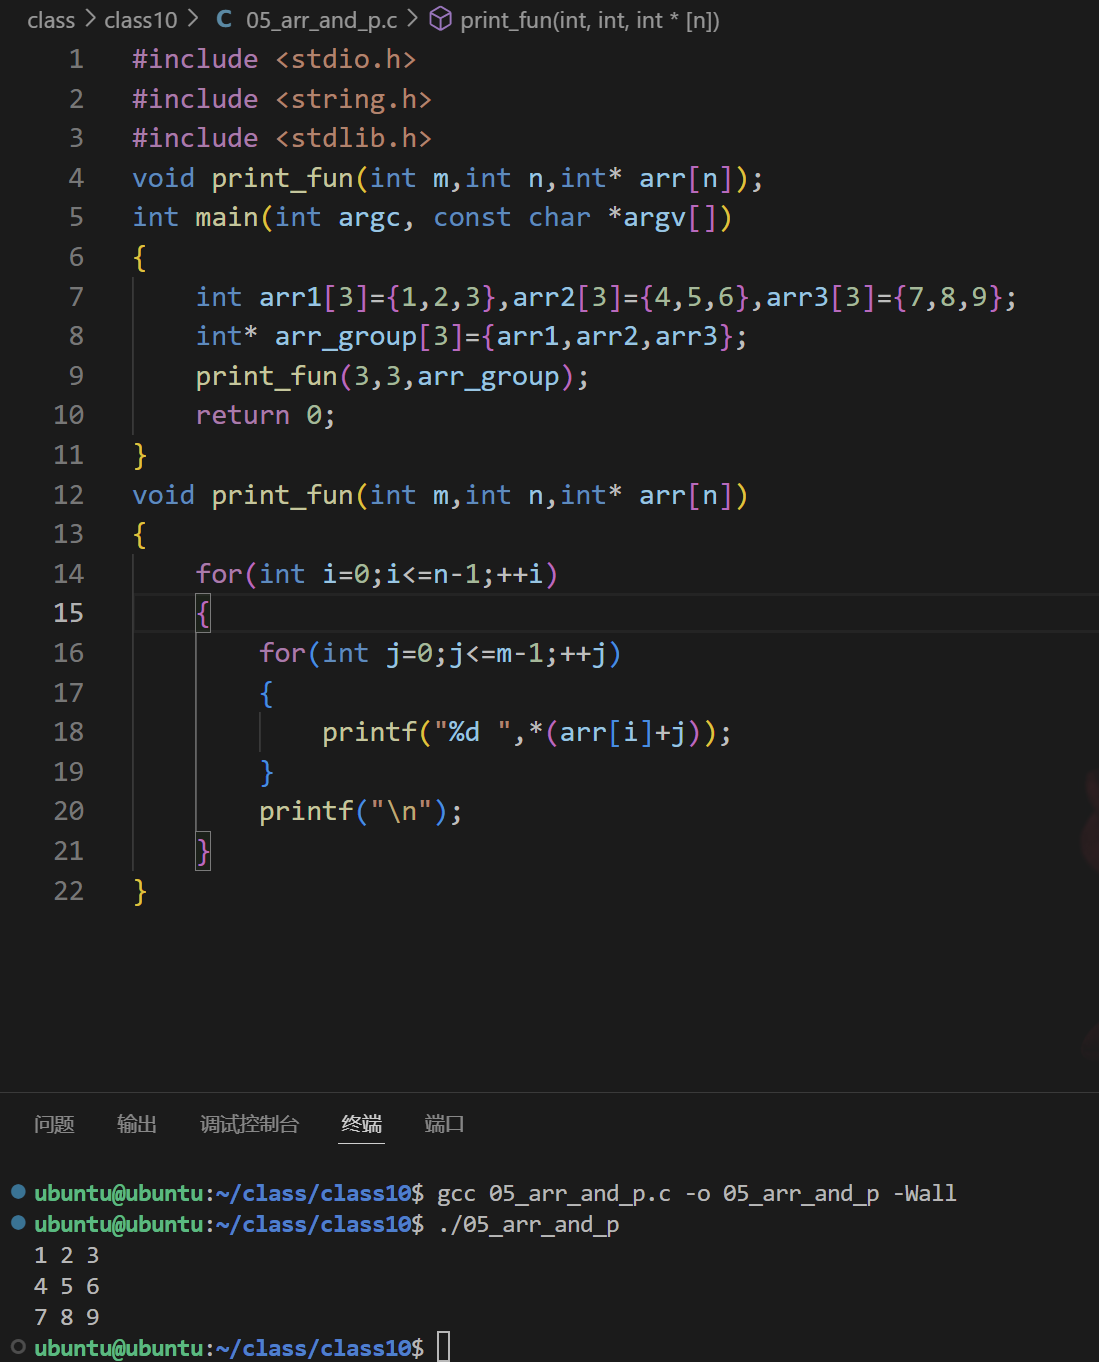
Task: Switch to the 问题 (Problems) panel tab
Action: pyautogui.click(x=54, y=1124)
